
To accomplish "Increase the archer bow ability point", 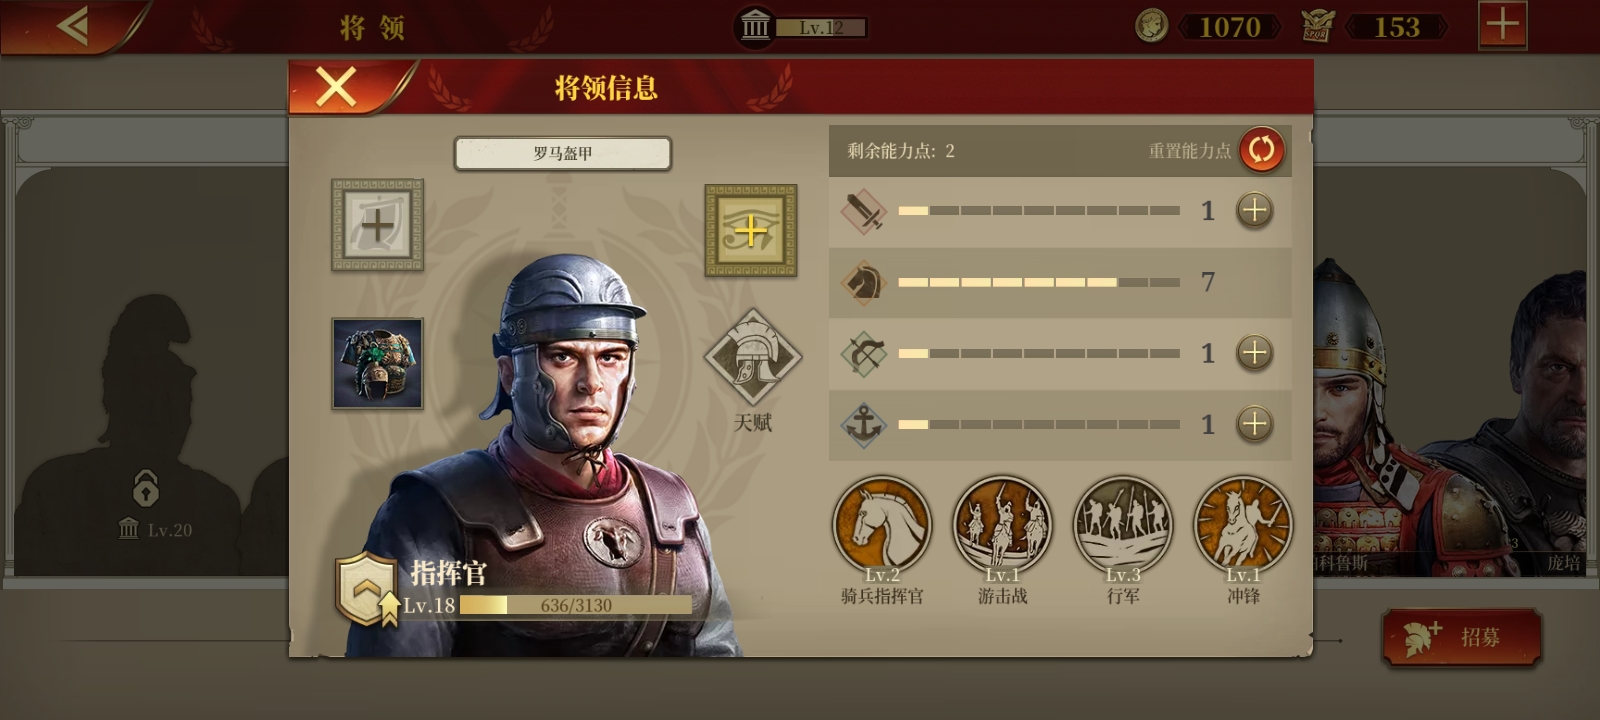I will (x=1255, y=352).
